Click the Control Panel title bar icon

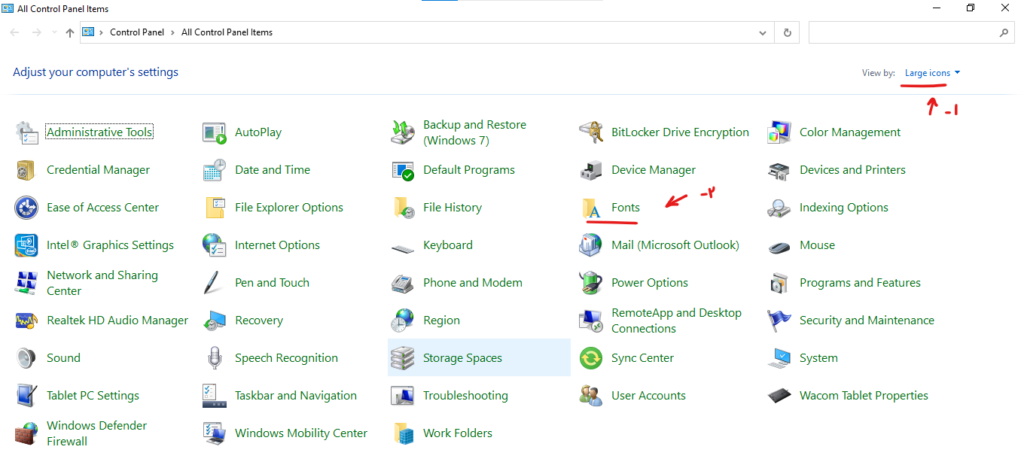coord(8,8)
